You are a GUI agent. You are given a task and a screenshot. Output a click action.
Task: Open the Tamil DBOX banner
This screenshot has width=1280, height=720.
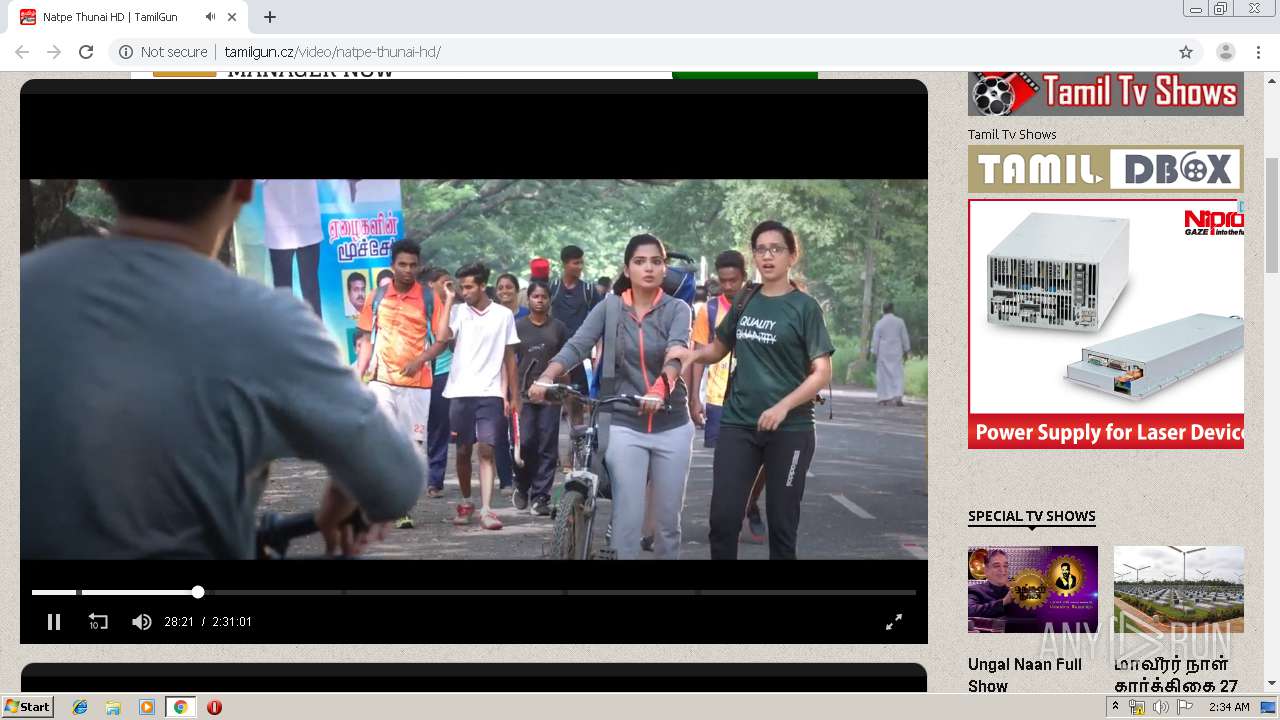click(x=1106, y=169)
